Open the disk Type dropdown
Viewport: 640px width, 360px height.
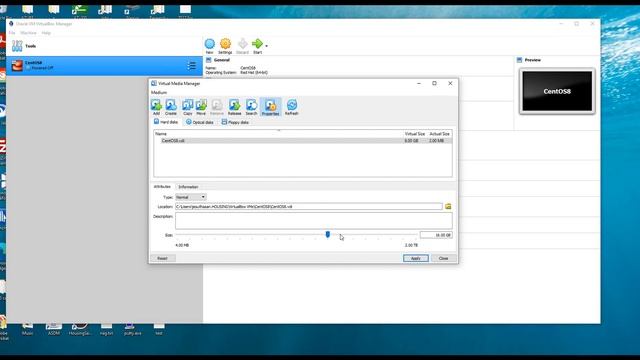(191, 197)
